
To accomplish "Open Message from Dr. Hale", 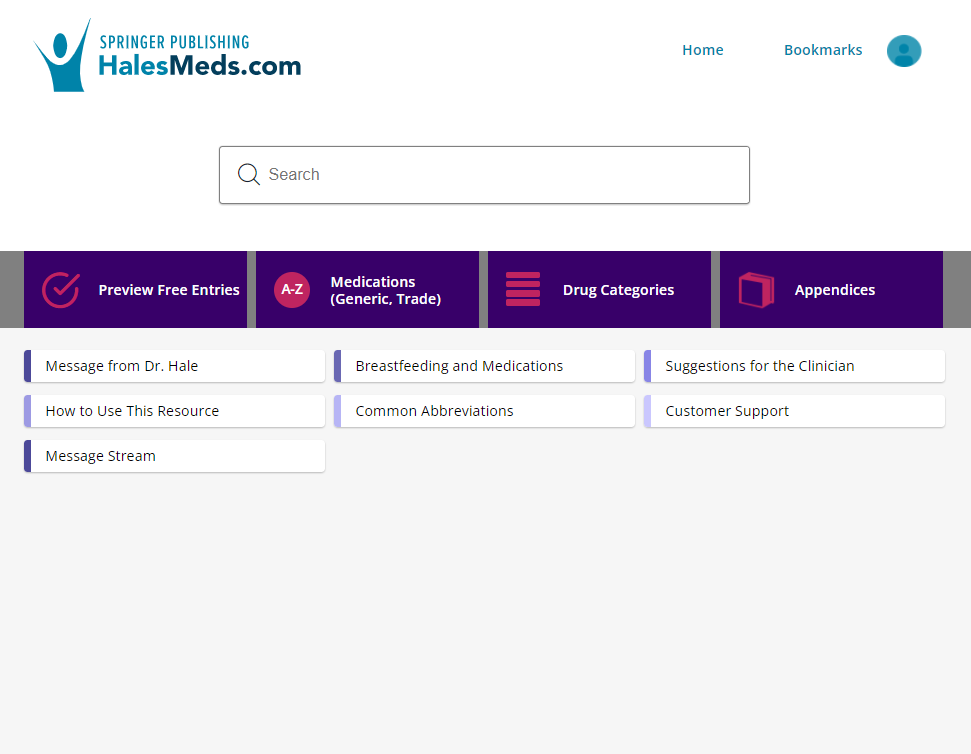I will [175, 366].
